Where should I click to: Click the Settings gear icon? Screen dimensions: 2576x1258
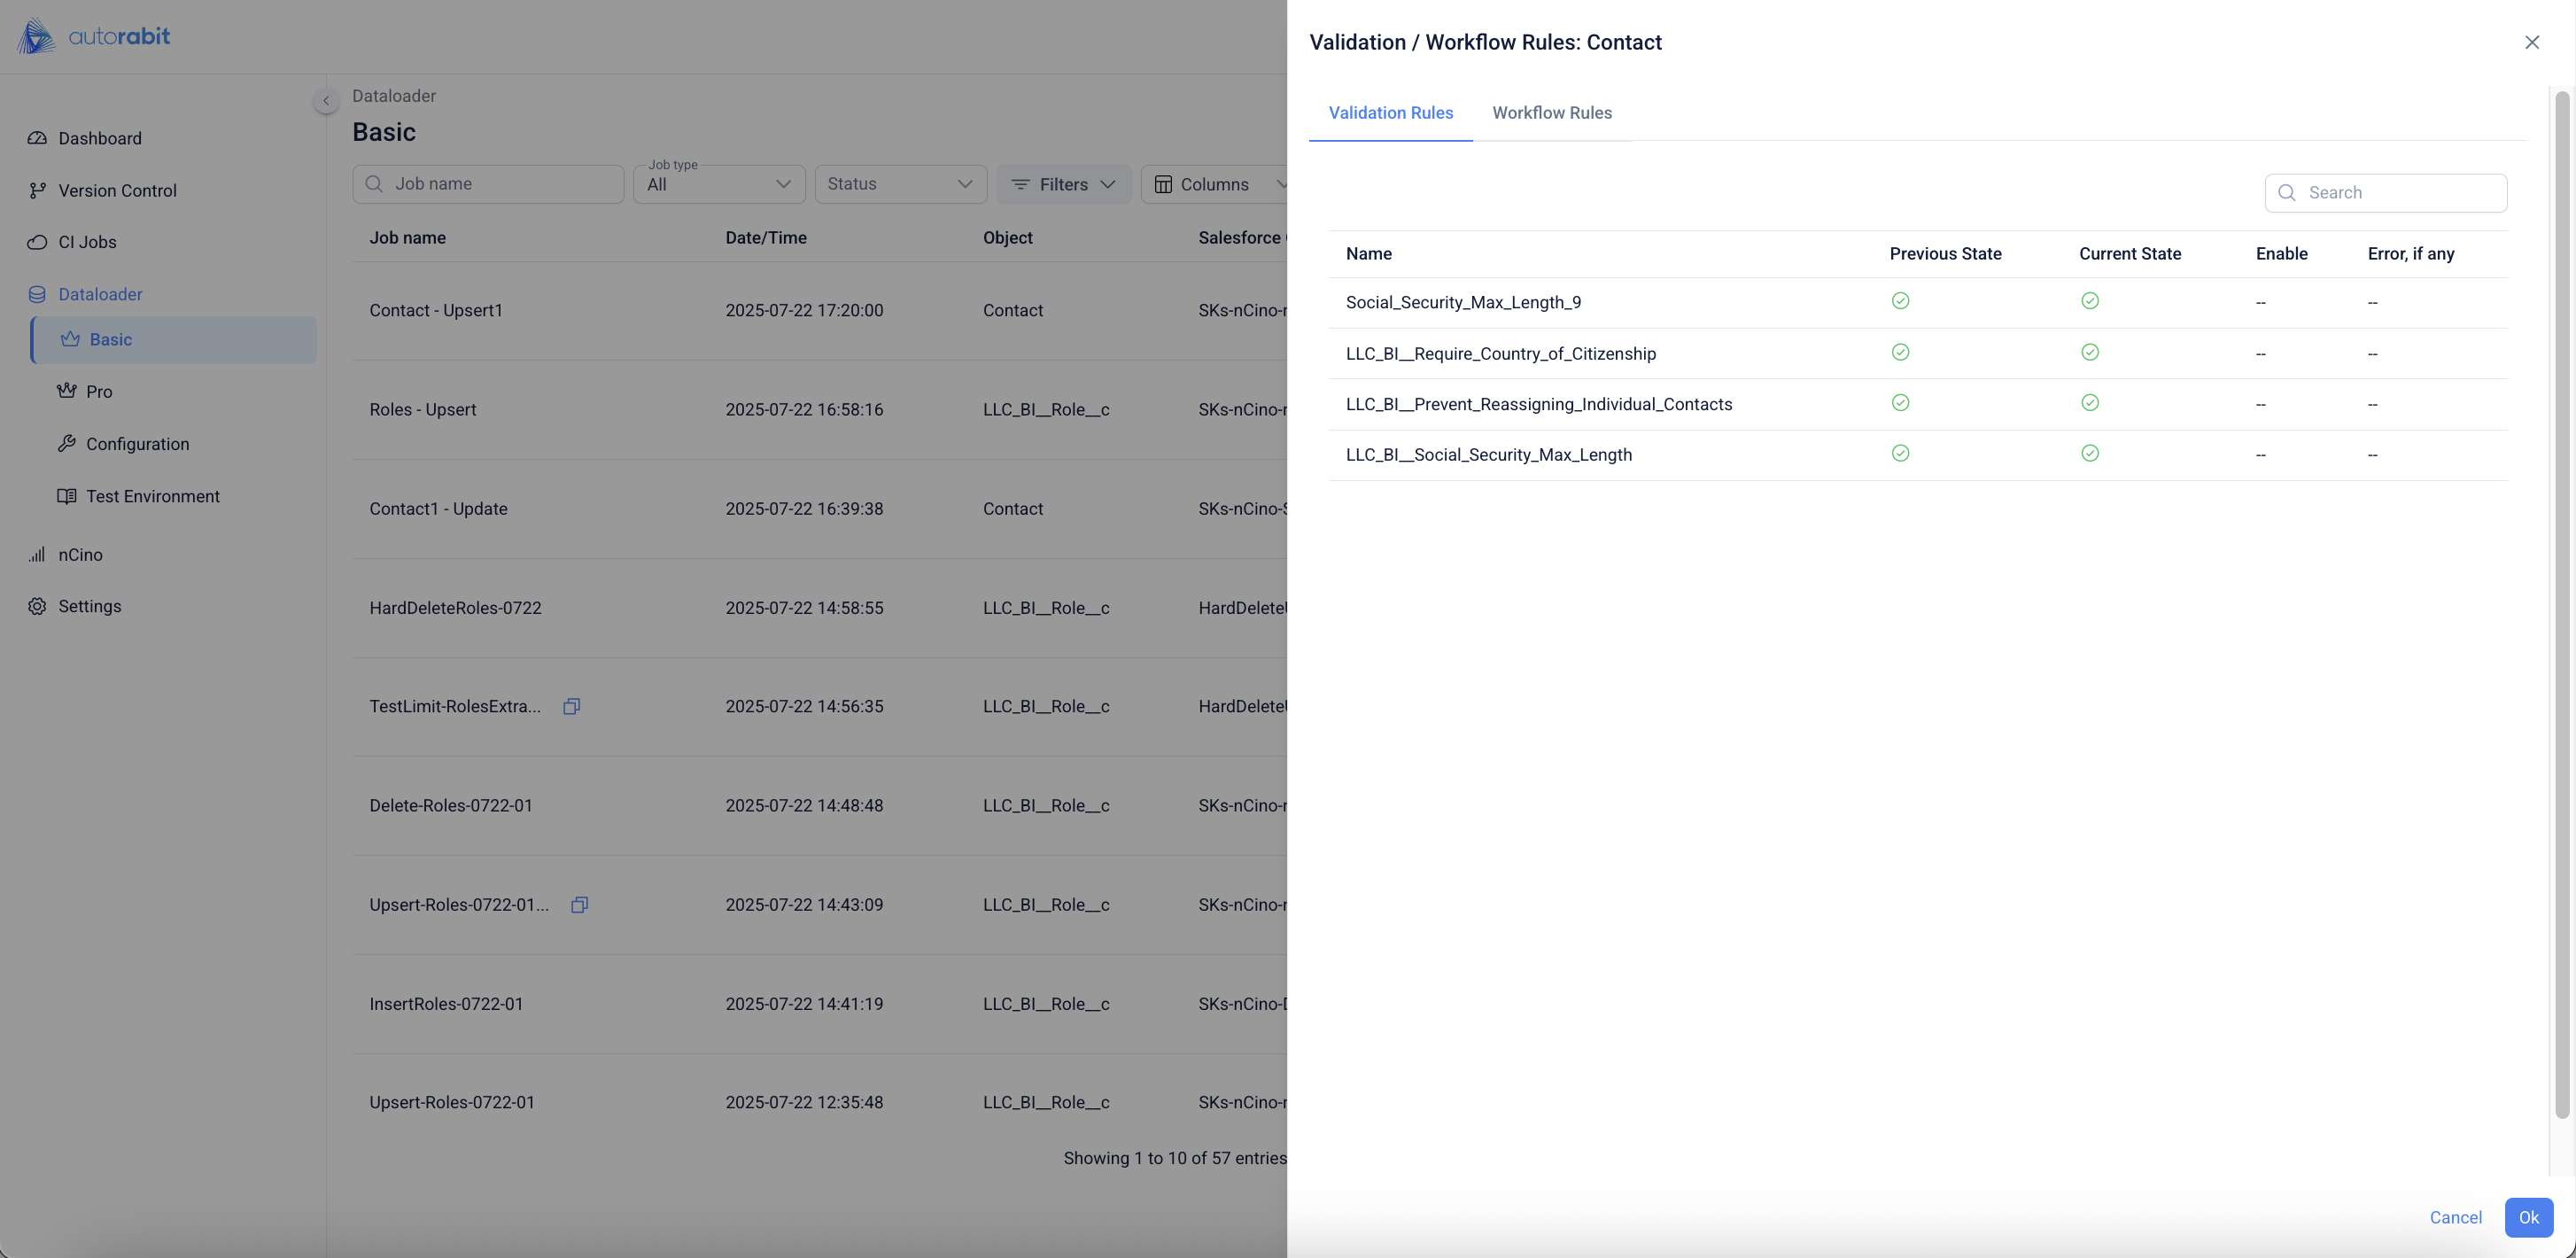37,606
